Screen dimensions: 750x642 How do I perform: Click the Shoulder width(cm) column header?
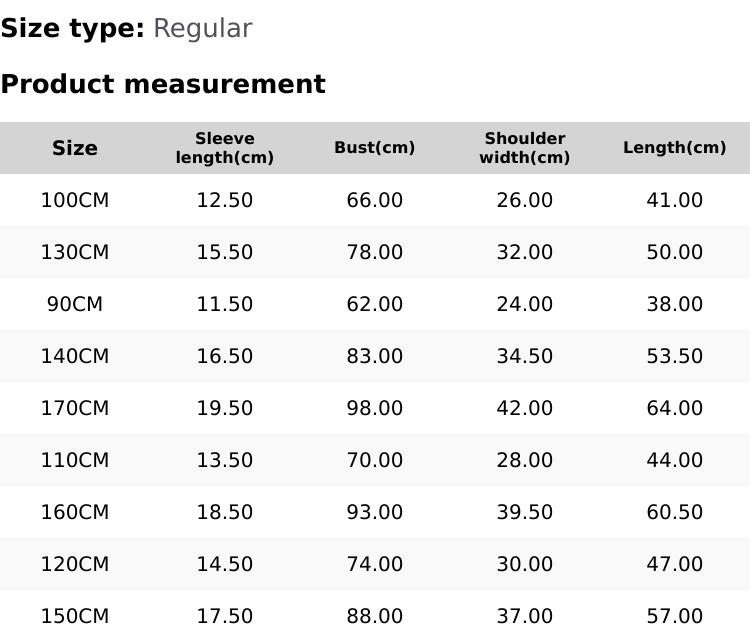click(x=525, y=148)
